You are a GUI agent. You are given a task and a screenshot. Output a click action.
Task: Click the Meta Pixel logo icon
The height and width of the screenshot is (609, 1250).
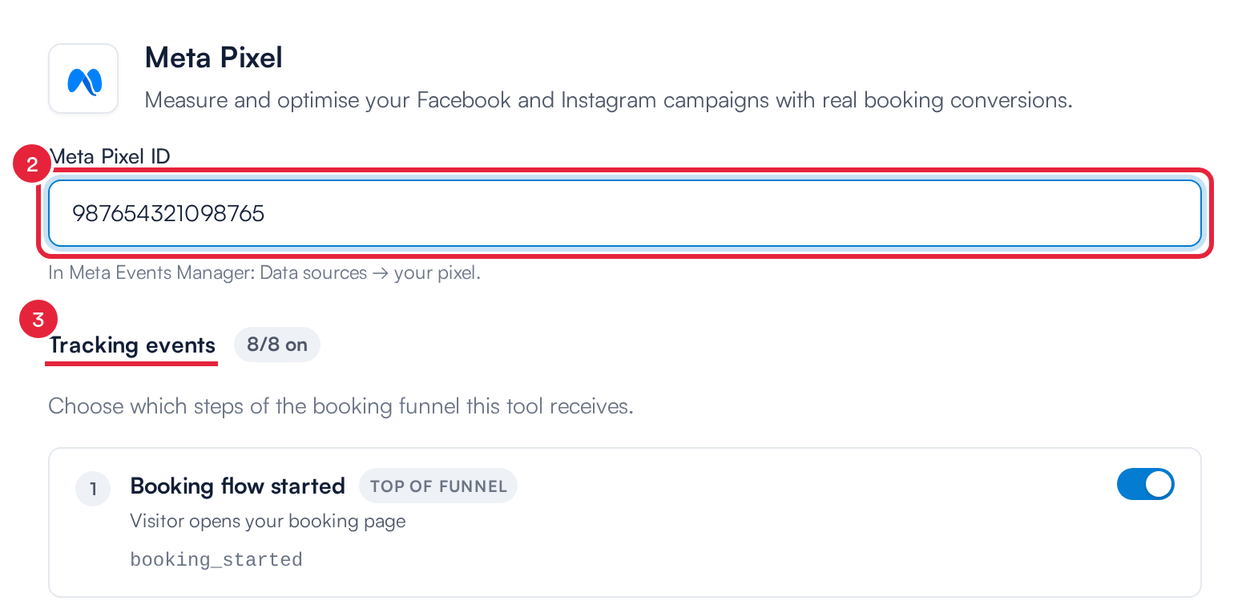[84, 79]
